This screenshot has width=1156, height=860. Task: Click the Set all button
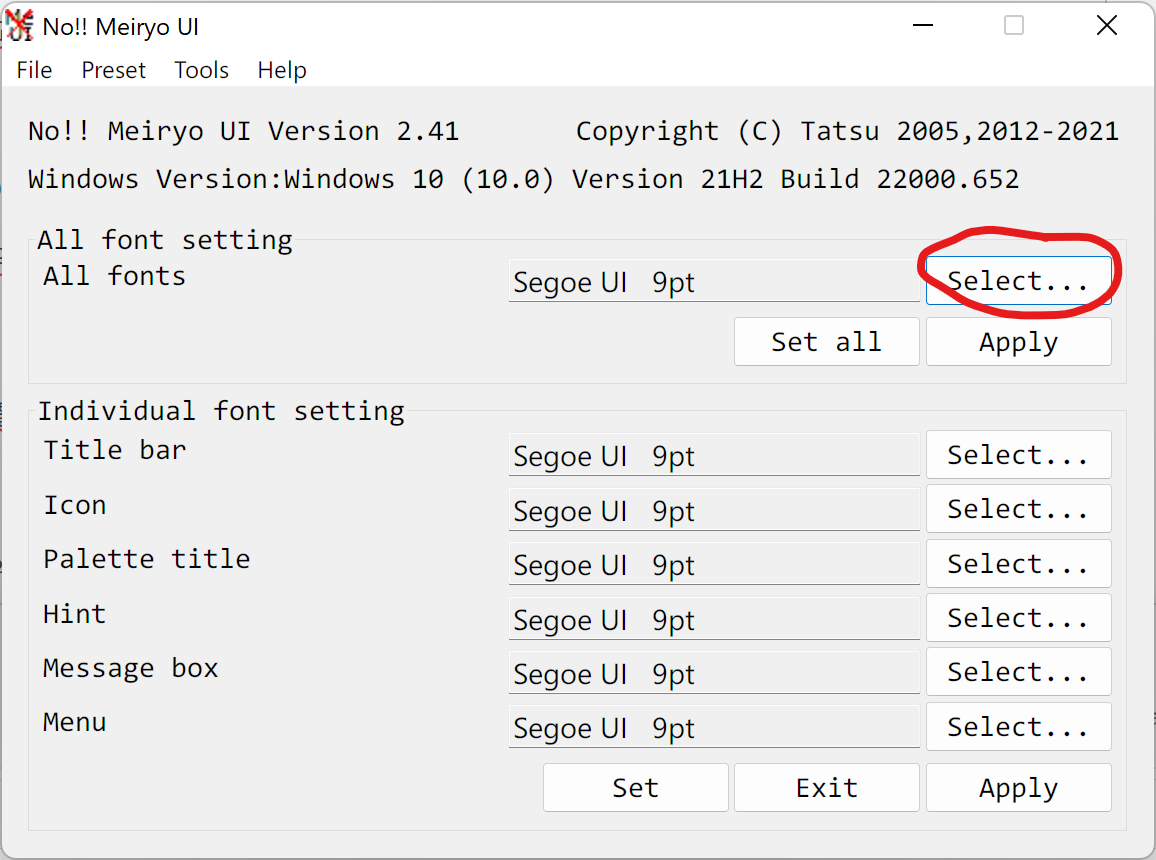[826, 342]
